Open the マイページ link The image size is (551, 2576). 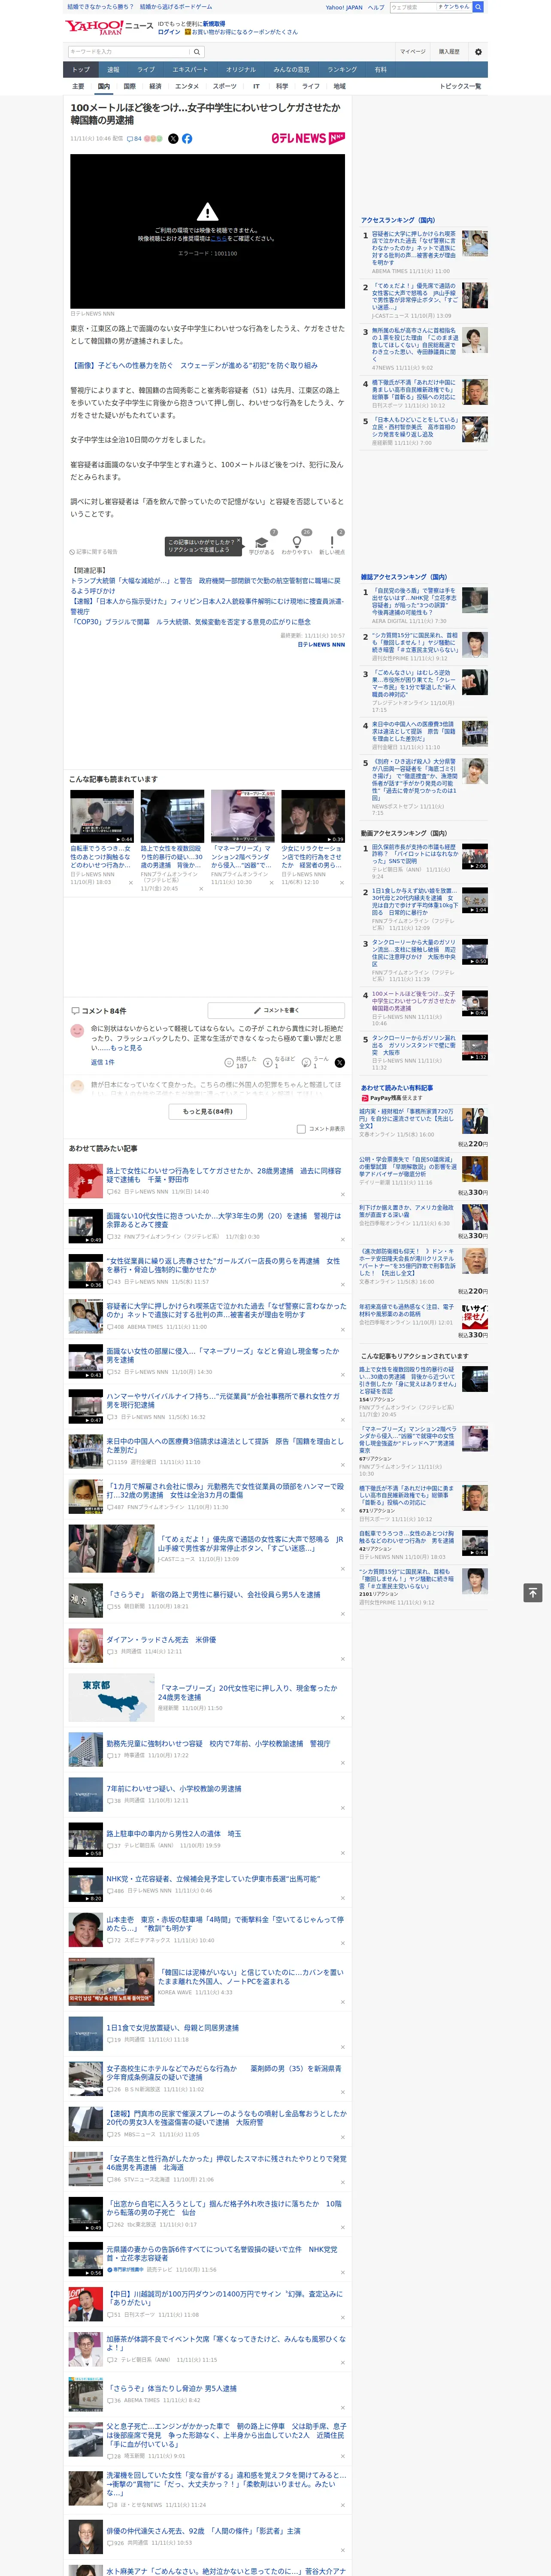[413, 52]
